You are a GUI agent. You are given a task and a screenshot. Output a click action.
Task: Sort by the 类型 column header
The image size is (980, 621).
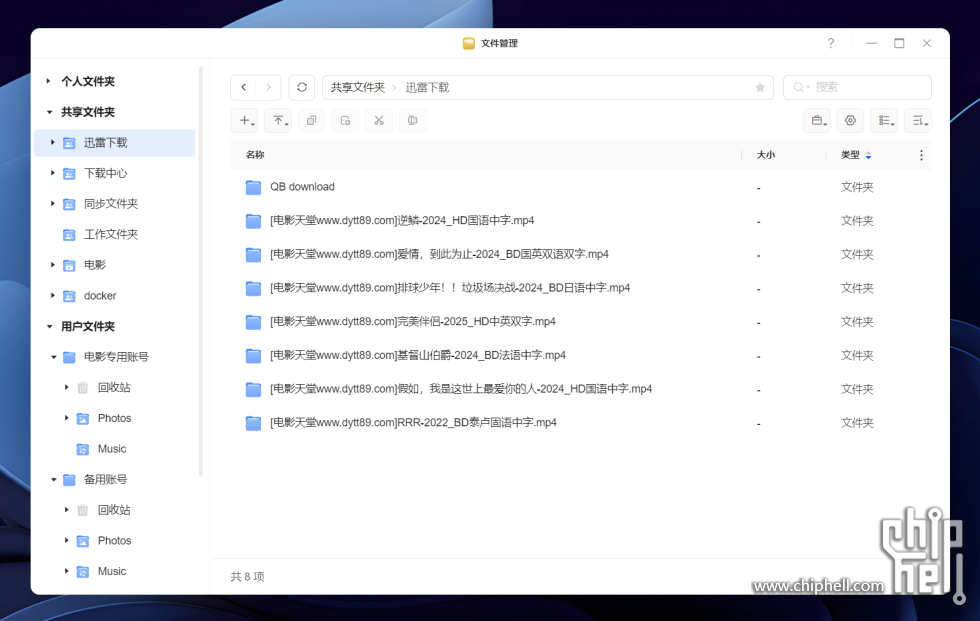click(850, 155)
